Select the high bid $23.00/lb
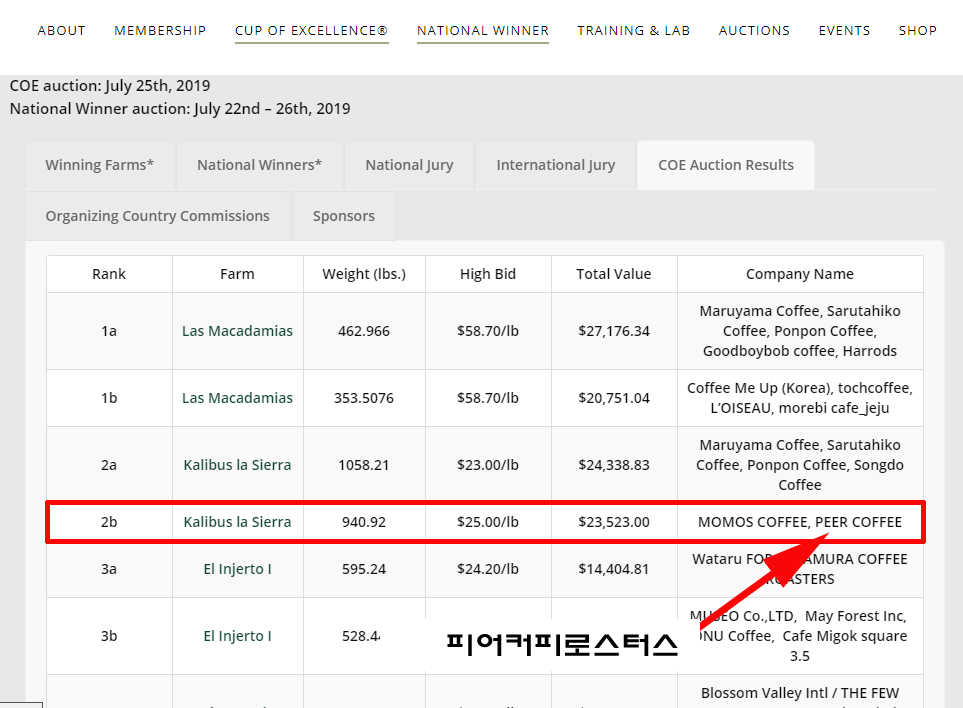 488,465
